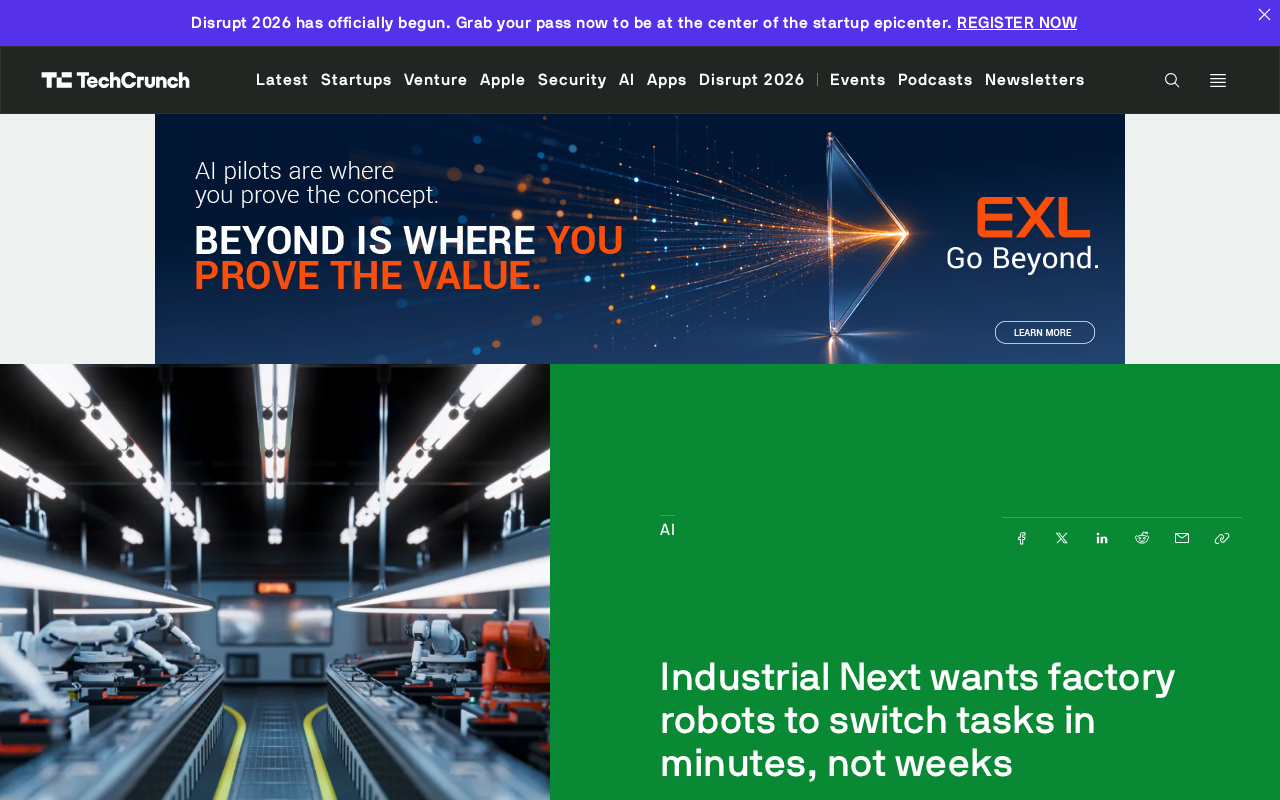This screenshot has height=800, width=1280.
Task: Copy the article link
Action: click(1222, 538)
